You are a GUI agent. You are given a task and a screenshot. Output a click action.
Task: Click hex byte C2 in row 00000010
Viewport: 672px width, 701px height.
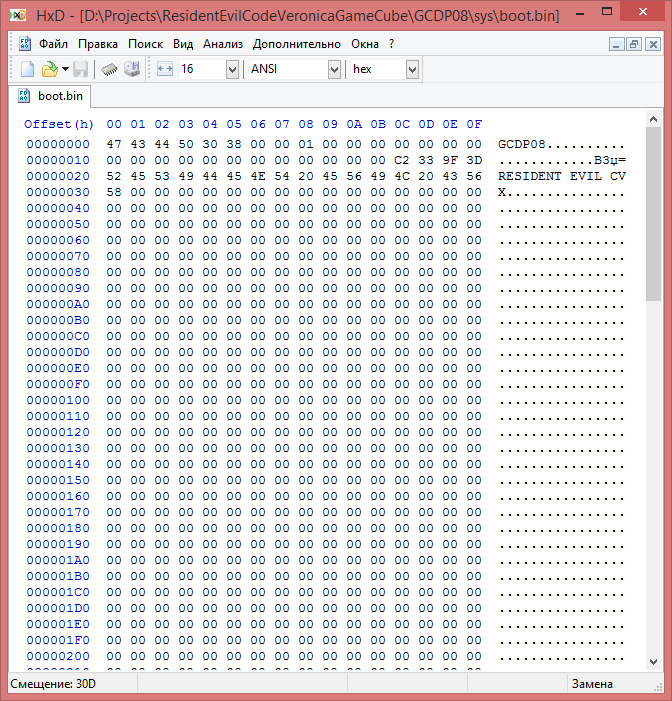(402, 160)
